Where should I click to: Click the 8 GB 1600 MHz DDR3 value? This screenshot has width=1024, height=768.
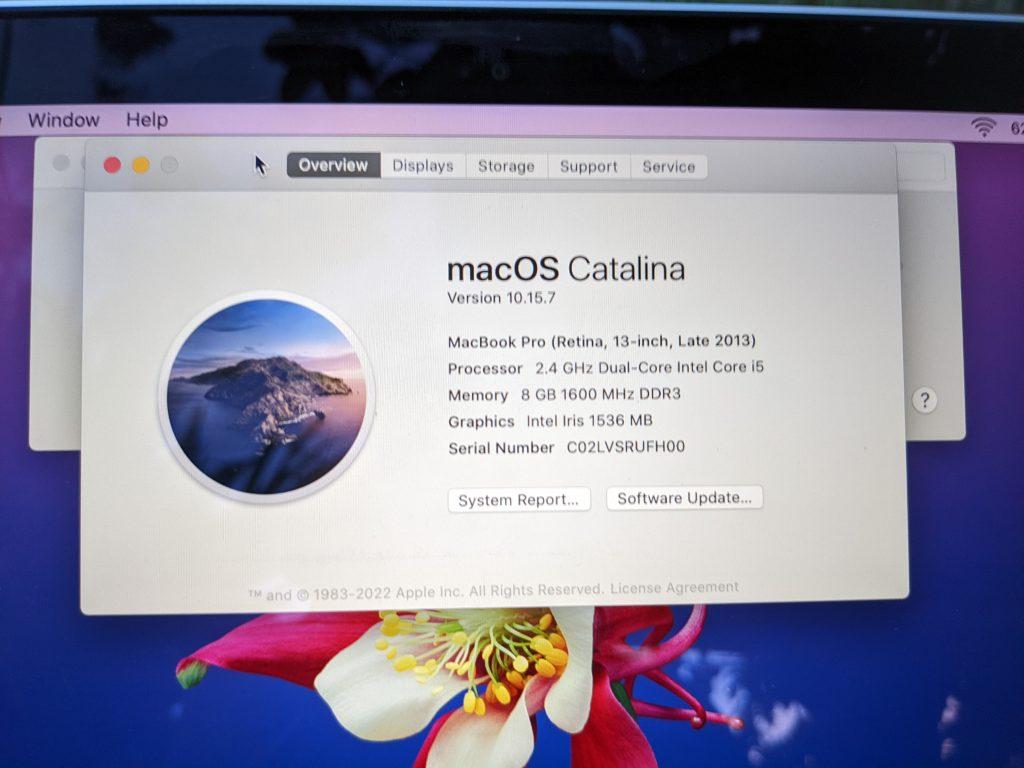pos(601,394)
